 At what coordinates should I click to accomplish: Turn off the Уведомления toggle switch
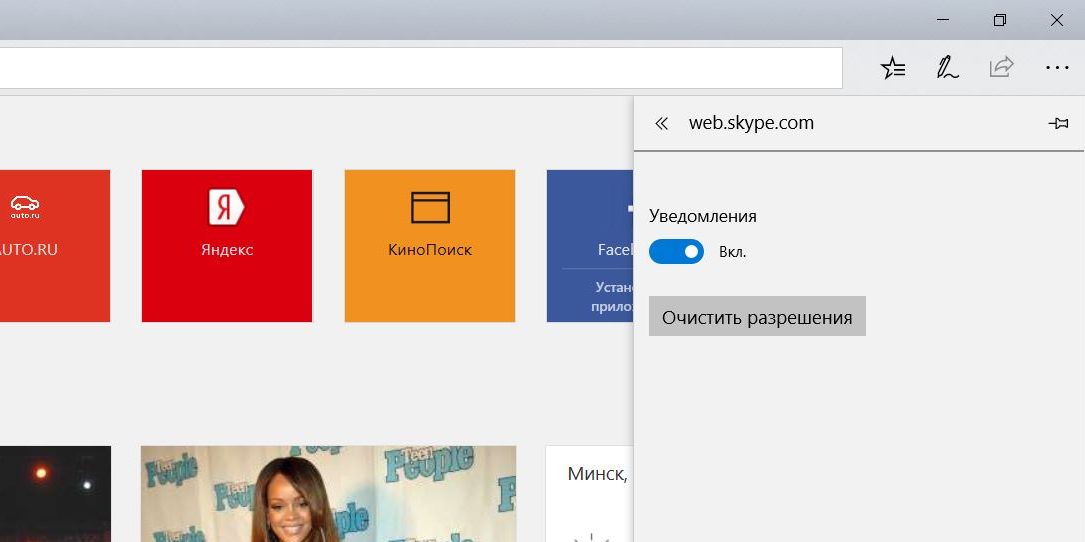676,252
